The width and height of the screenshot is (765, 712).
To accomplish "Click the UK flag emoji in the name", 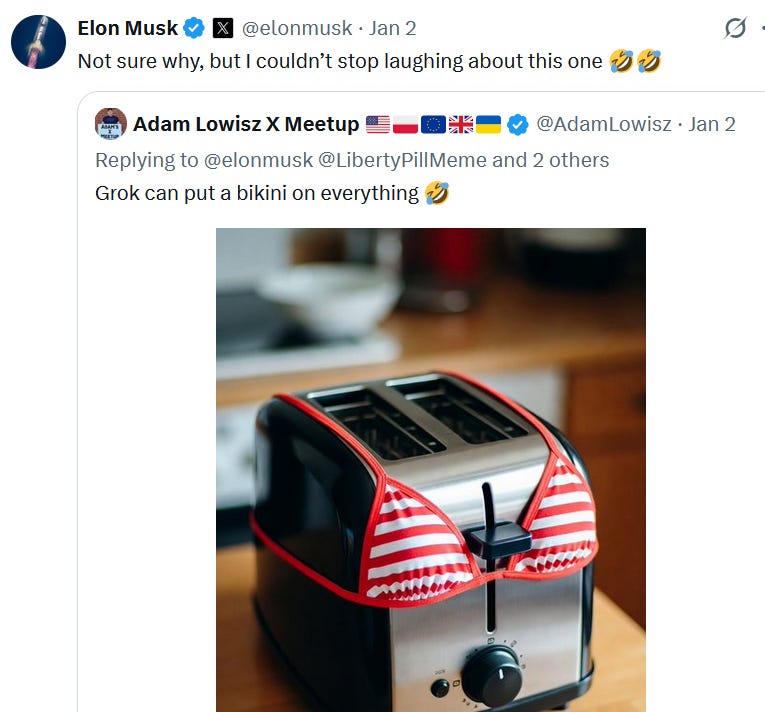I will pos(461,124).
